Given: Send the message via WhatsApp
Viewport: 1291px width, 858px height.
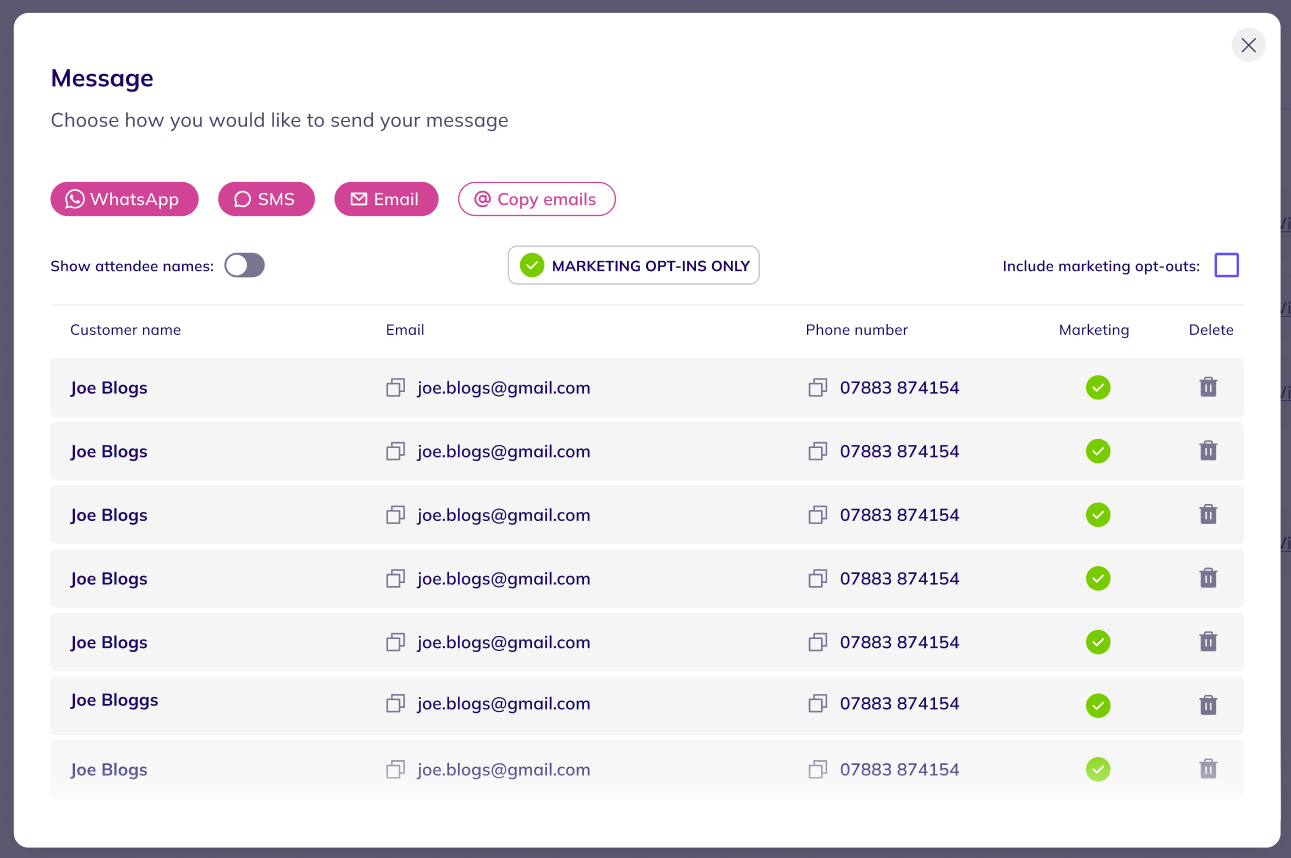Looking at the screenshot, I should coord(124,199).
